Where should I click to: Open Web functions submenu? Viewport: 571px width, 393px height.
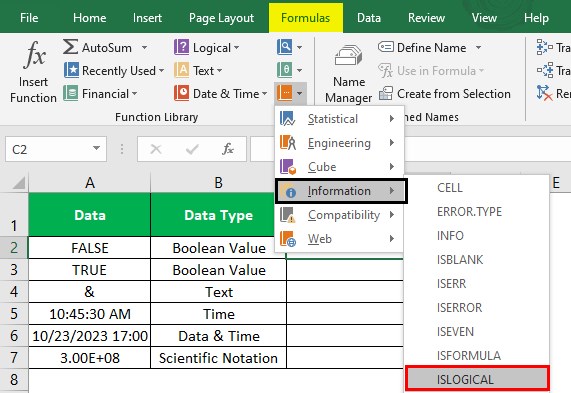pos(339,239)
